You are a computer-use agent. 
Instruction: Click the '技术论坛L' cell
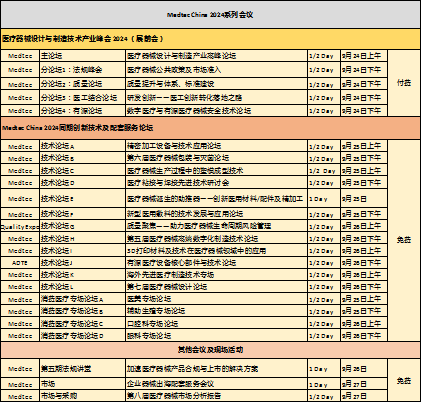pos(82,287)
